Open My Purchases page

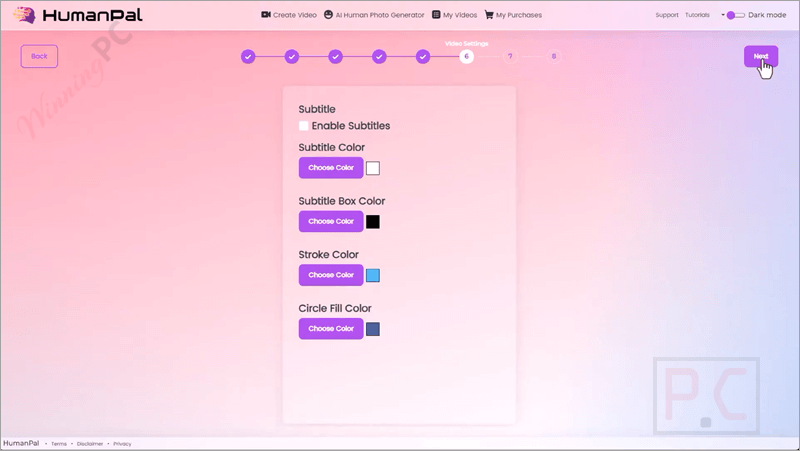[513, 15]
